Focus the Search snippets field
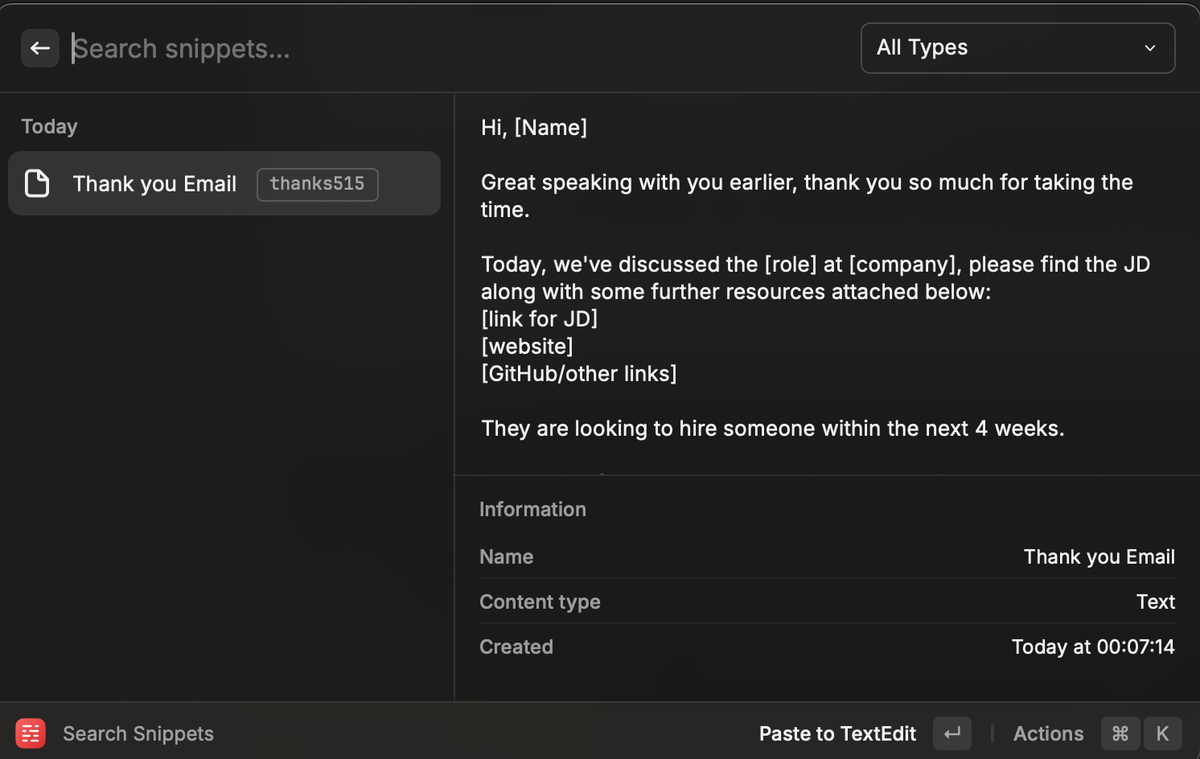Viewport: 1200px width, 759px height. 455,48
